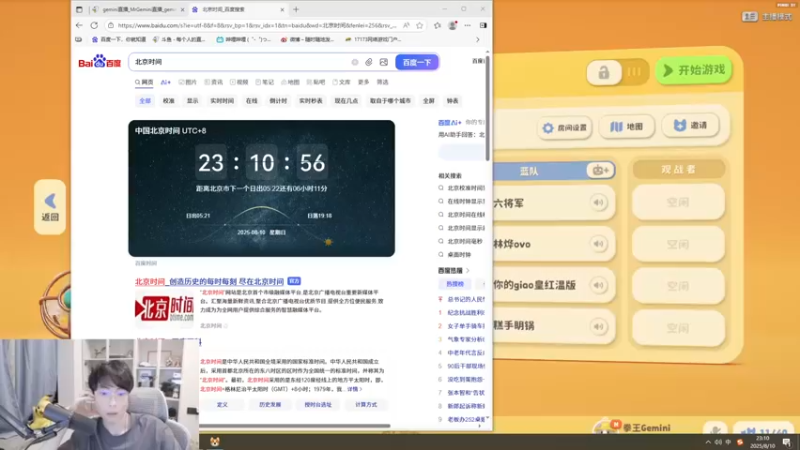Open the 17173 bookmark

coord(373,39)
